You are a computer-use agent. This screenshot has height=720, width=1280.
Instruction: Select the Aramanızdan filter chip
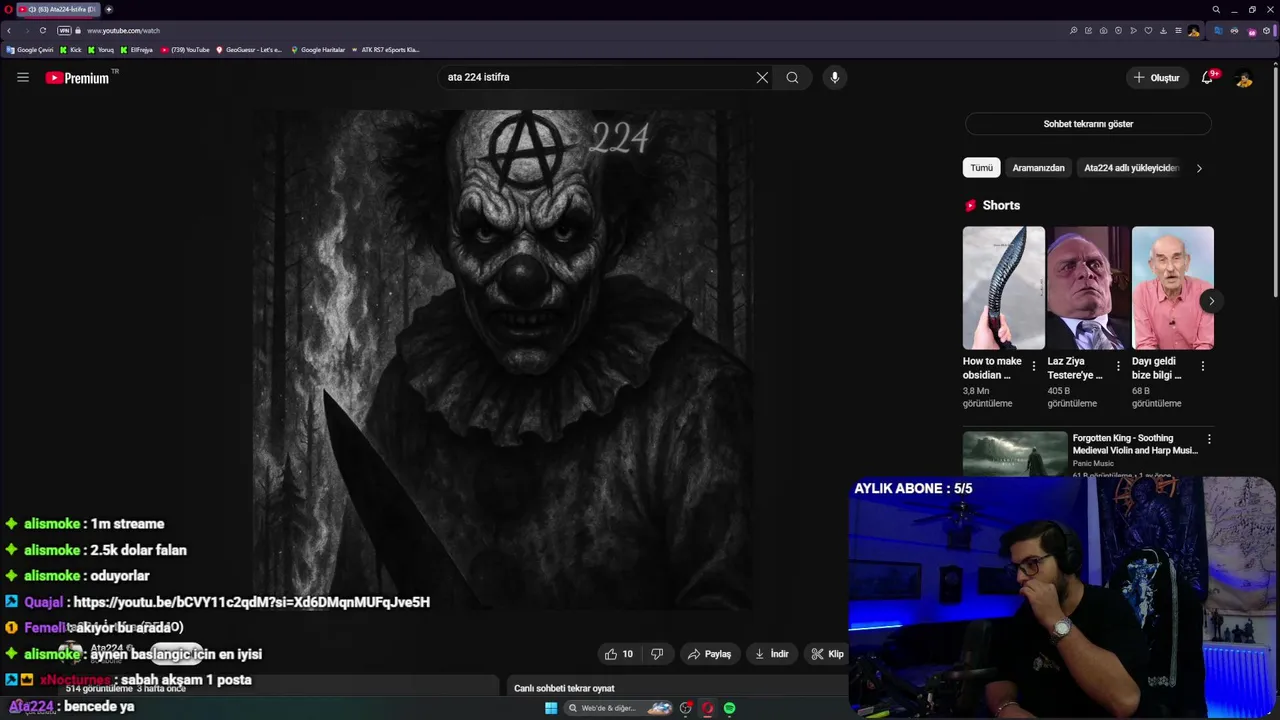click(x=1038, y=168)
